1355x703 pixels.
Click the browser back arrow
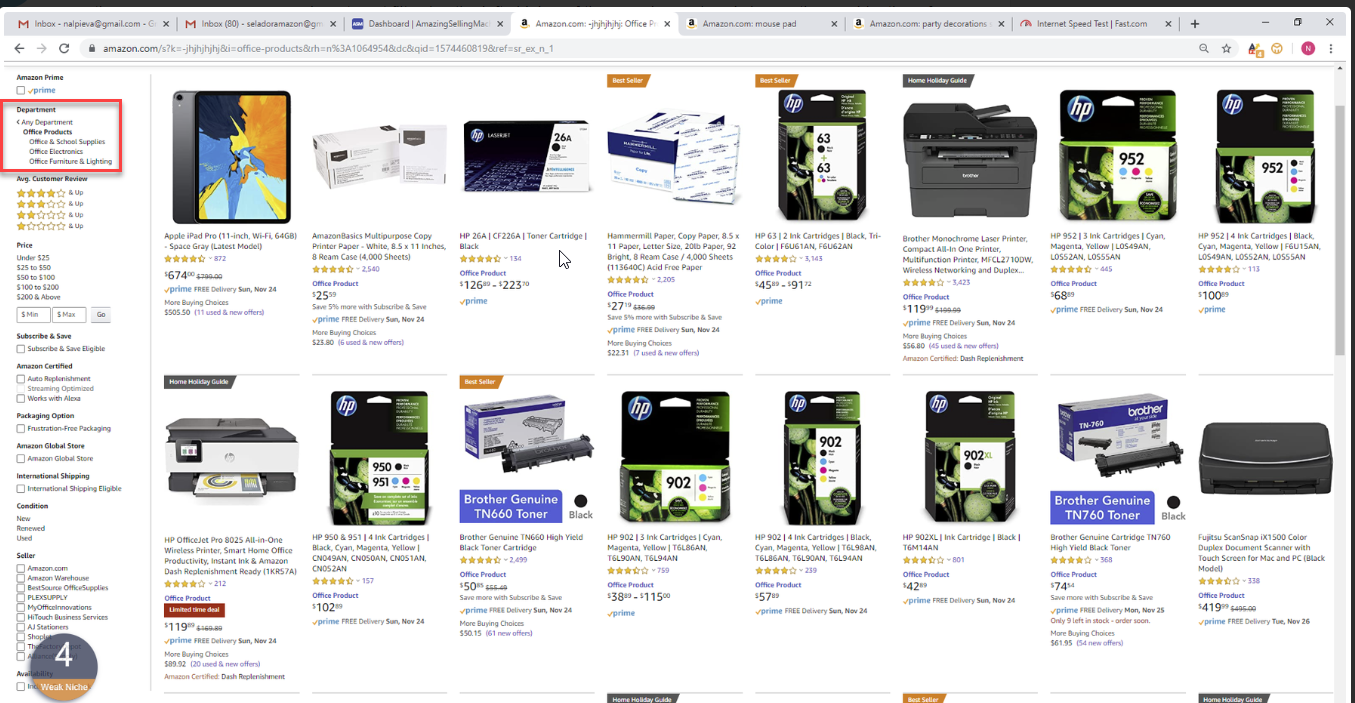[x=19, y=48]
